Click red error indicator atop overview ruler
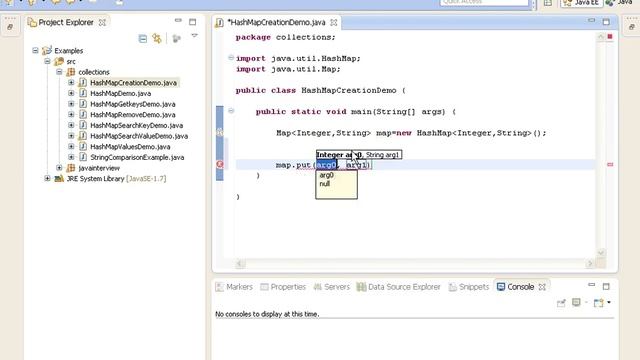The image size is (640, 360). coord(610,37)
